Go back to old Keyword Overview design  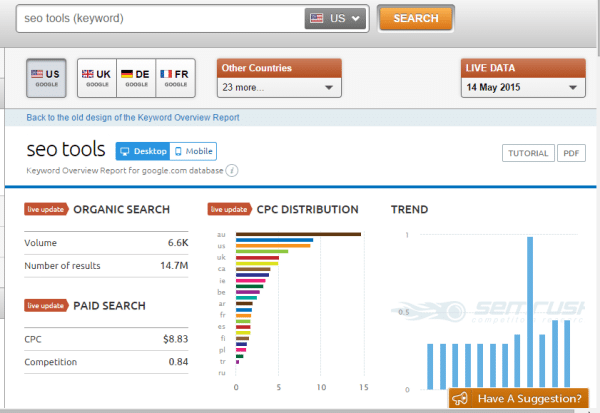point(133,118)
